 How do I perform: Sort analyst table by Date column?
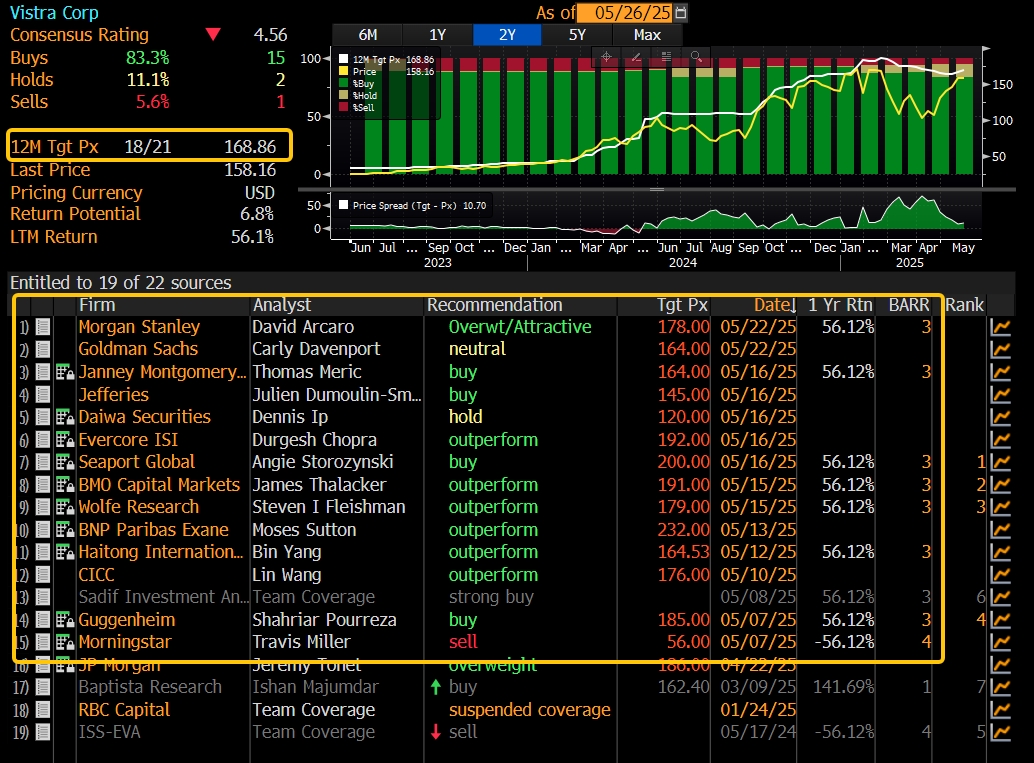775,305
